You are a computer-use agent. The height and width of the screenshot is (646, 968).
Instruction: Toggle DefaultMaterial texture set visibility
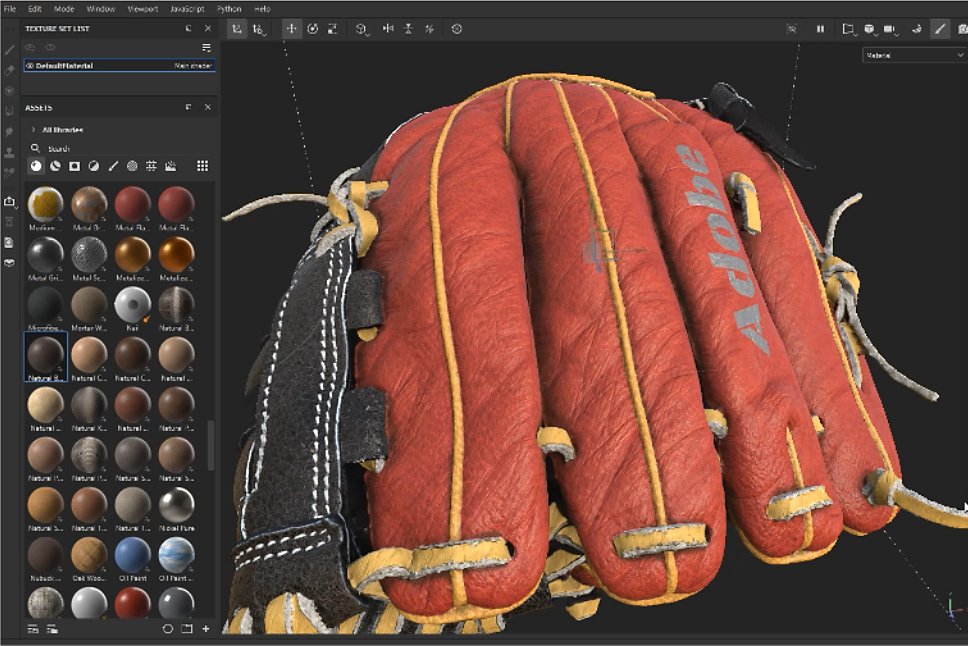coord(30,65)
